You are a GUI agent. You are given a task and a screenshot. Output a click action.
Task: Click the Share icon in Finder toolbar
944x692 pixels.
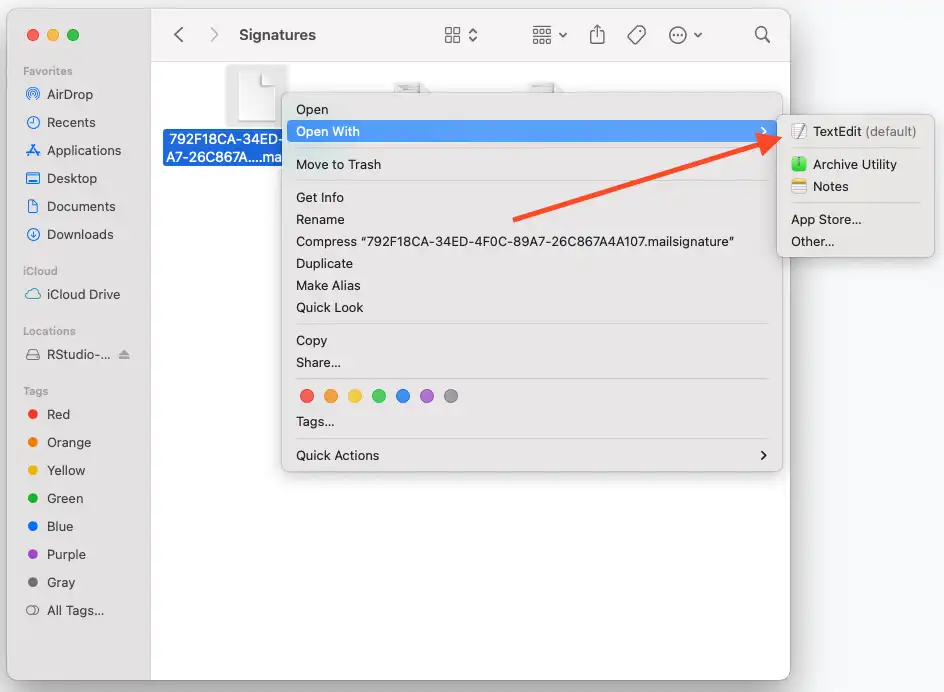(x=597, y=35)
